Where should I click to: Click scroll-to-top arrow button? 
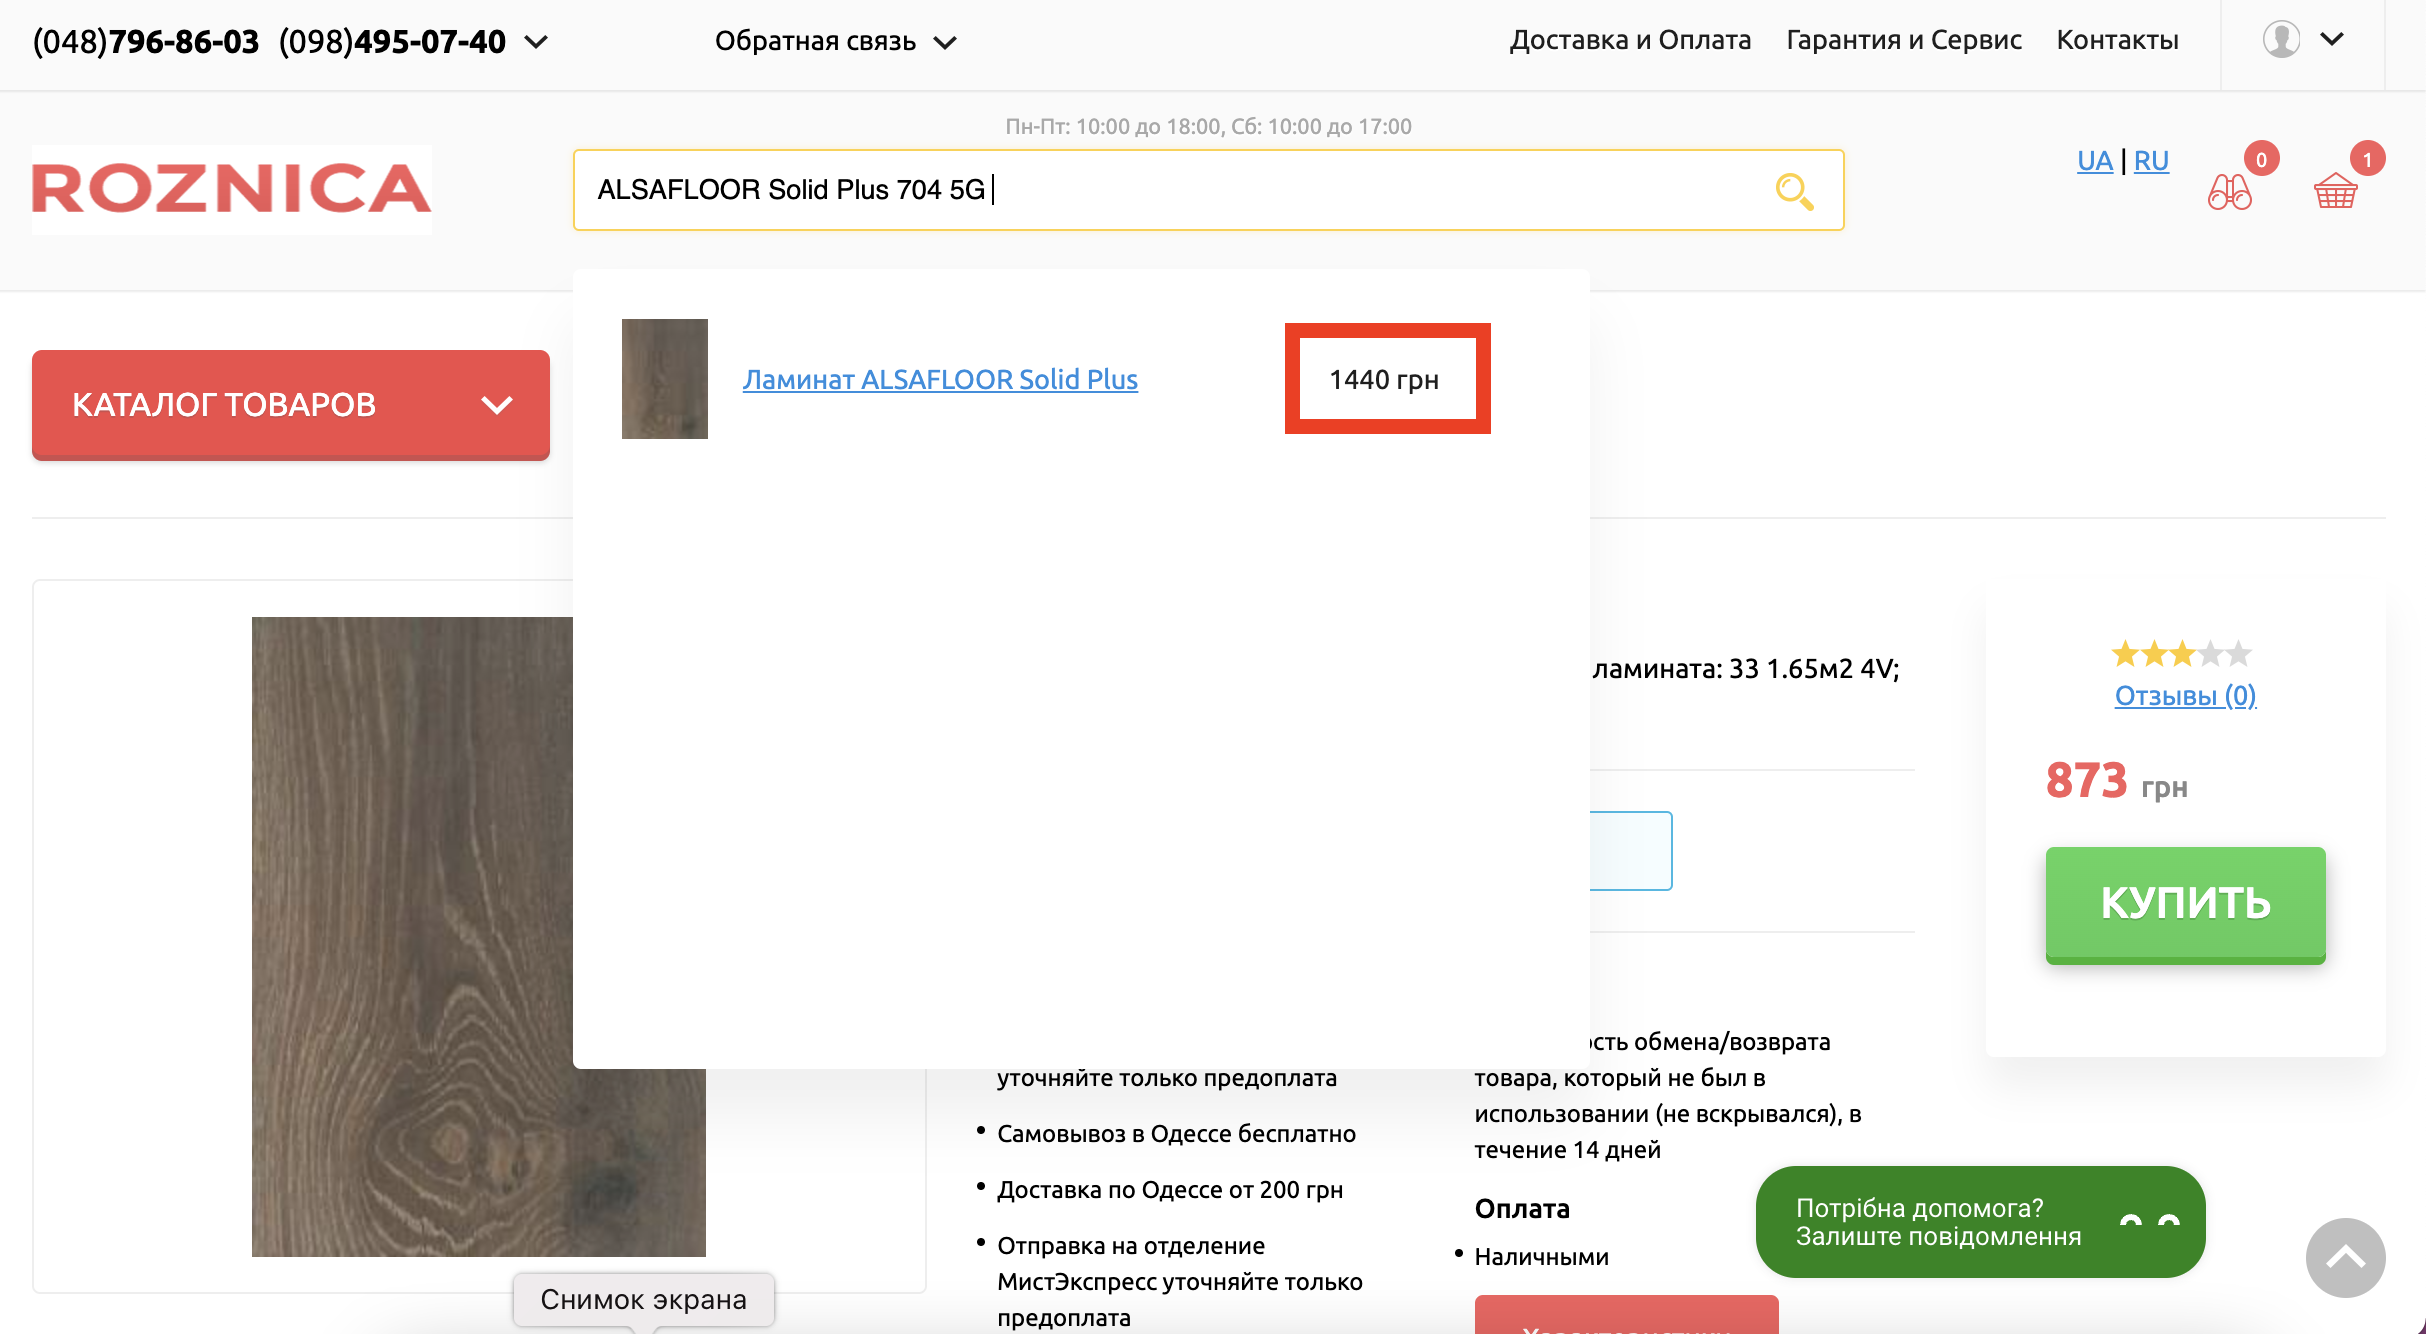click(2345, 1257)
